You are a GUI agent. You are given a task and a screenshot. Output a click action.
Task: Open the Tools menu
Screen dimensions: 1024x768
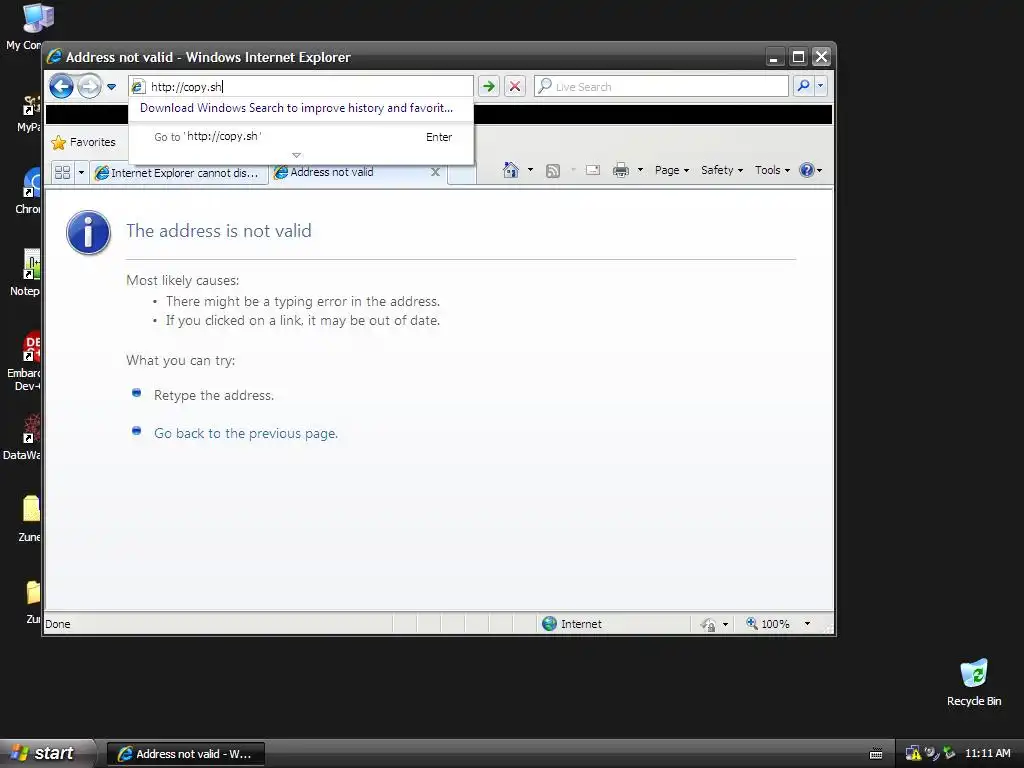point(772,170)
